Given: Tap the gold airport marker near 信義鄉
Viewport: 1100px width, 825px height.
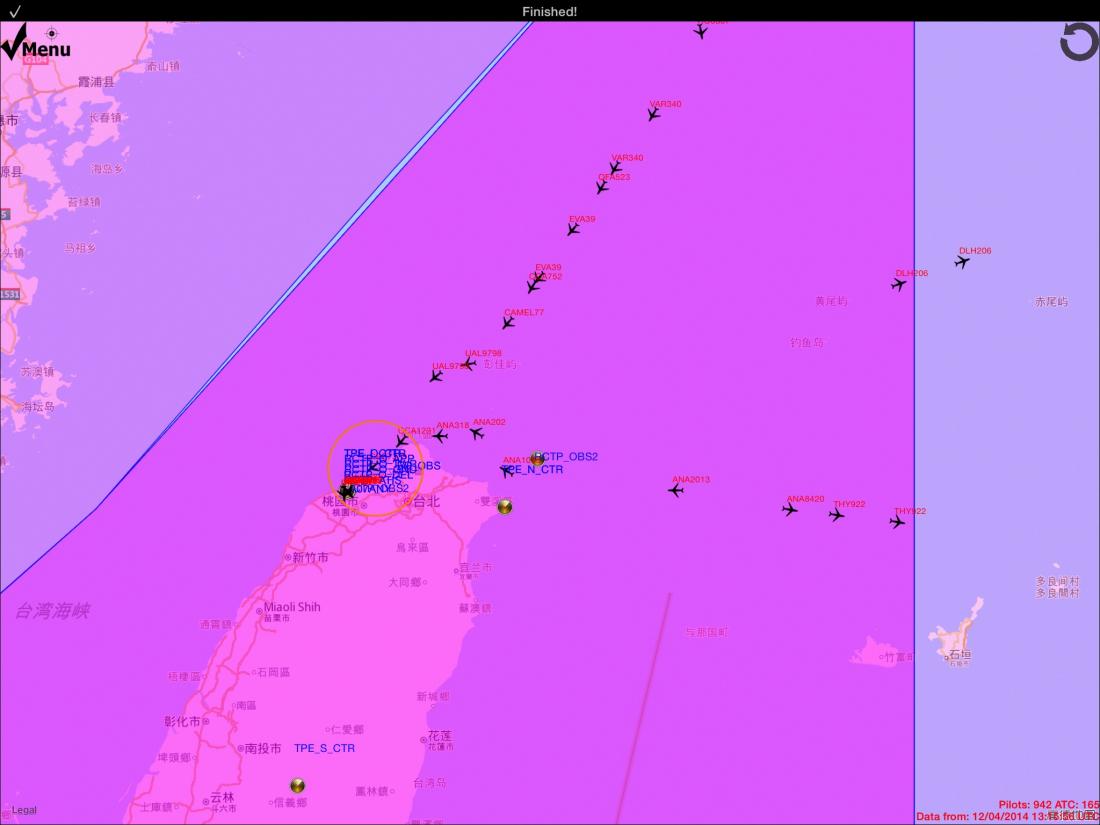Looking at the screenshot, I should click(x=297, y=785).
